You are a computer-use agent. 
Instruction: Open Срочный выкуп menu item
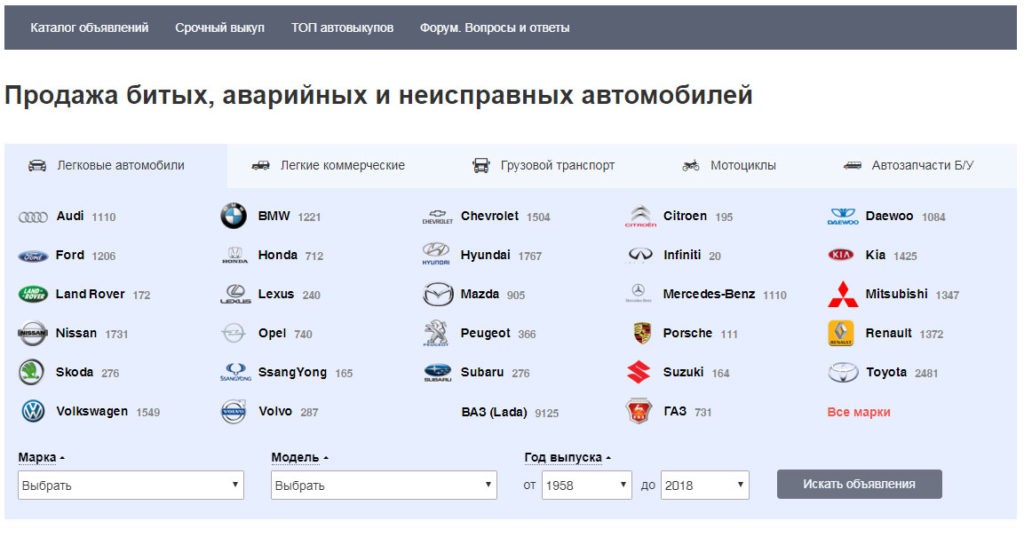(x=219, y=27)
